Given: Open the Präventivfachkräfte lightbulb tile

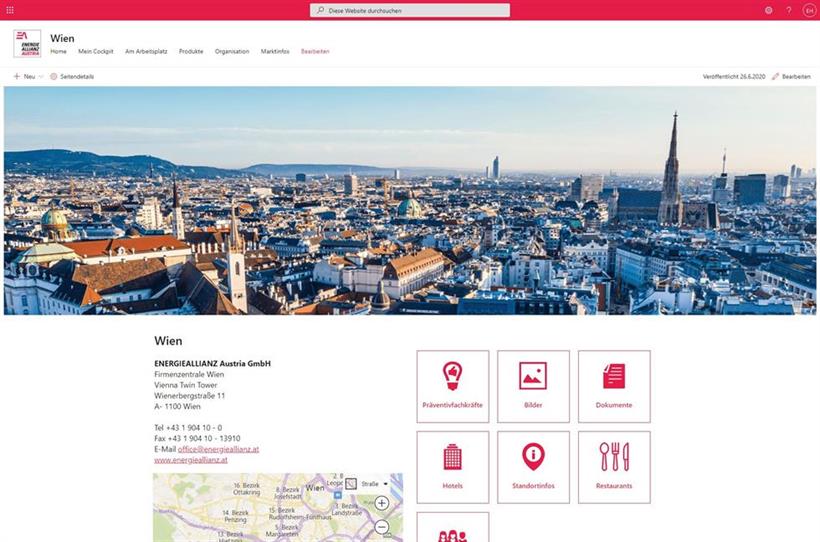Looking at the screenshot, I should pos(453,386).
